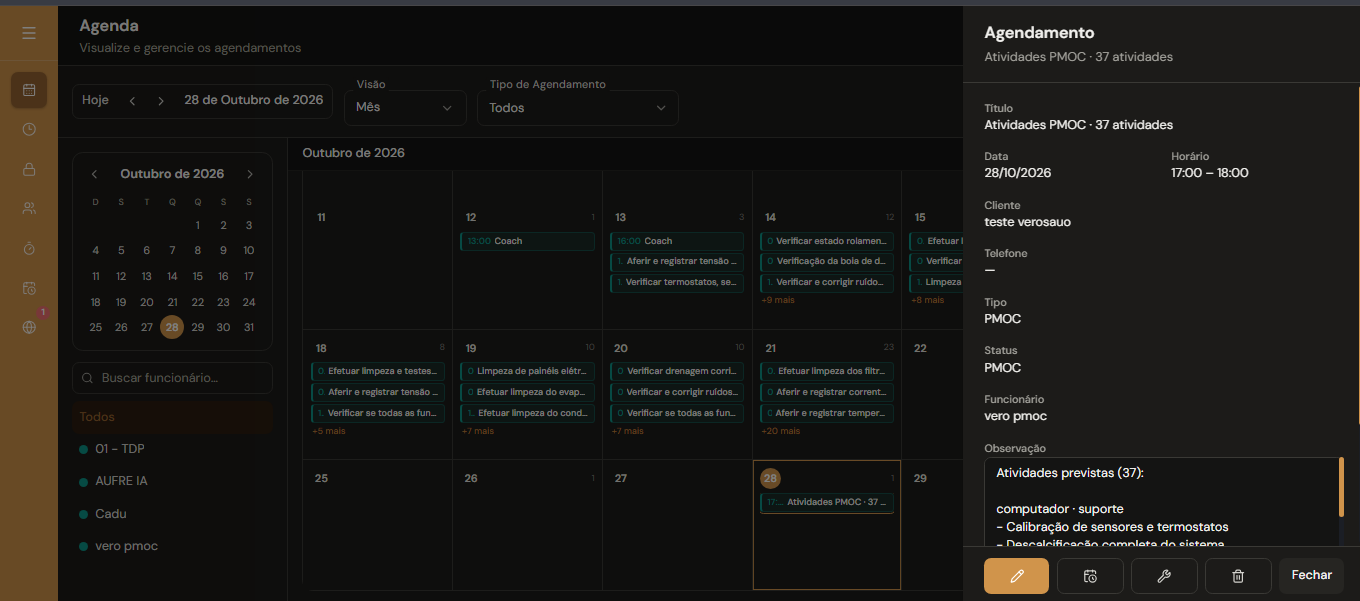Open the 16:00 Coach event on day 13
Image resolution: width=1360 pixels, height=601 pixels.
point(677,241)
